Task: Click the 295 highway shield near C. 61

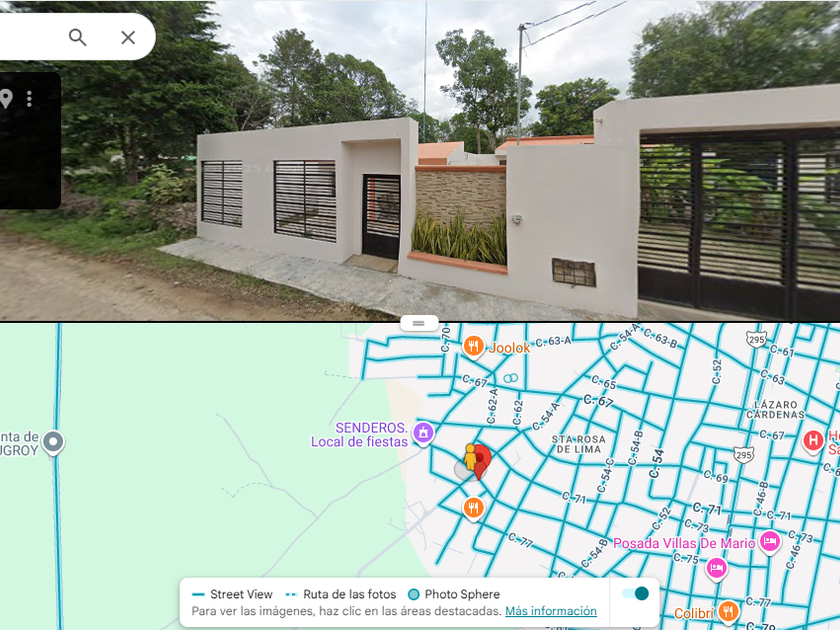Action: 756,340
